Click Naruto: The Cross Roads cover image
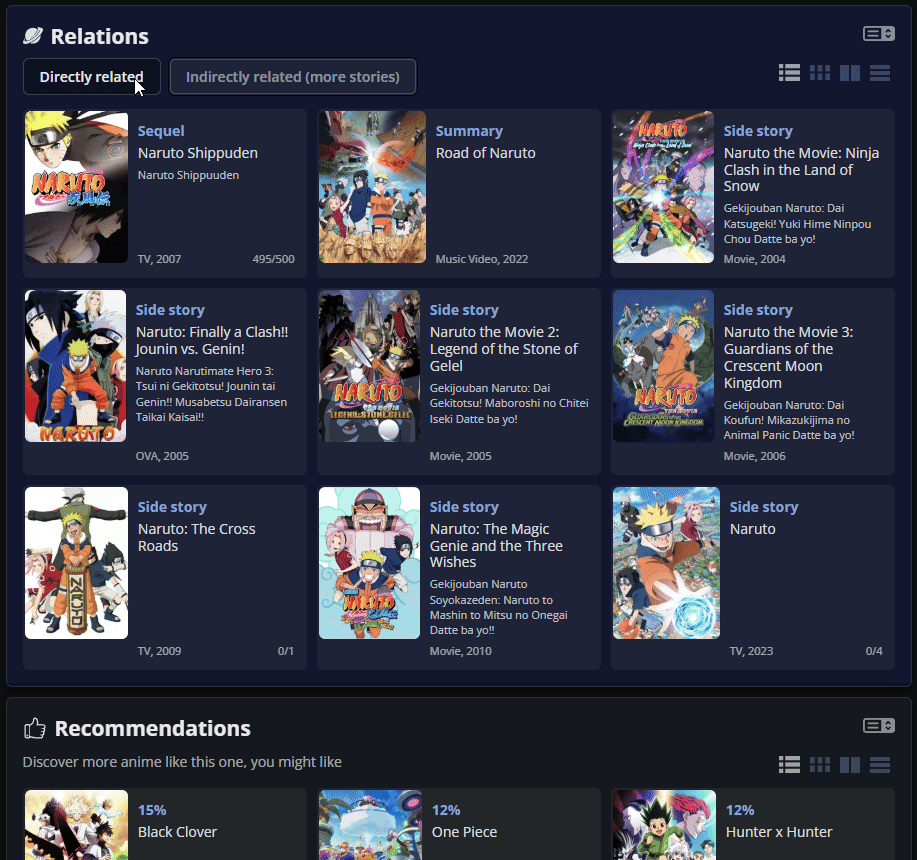The width and height of the screenshot is (917, 860). coord(76,563)
